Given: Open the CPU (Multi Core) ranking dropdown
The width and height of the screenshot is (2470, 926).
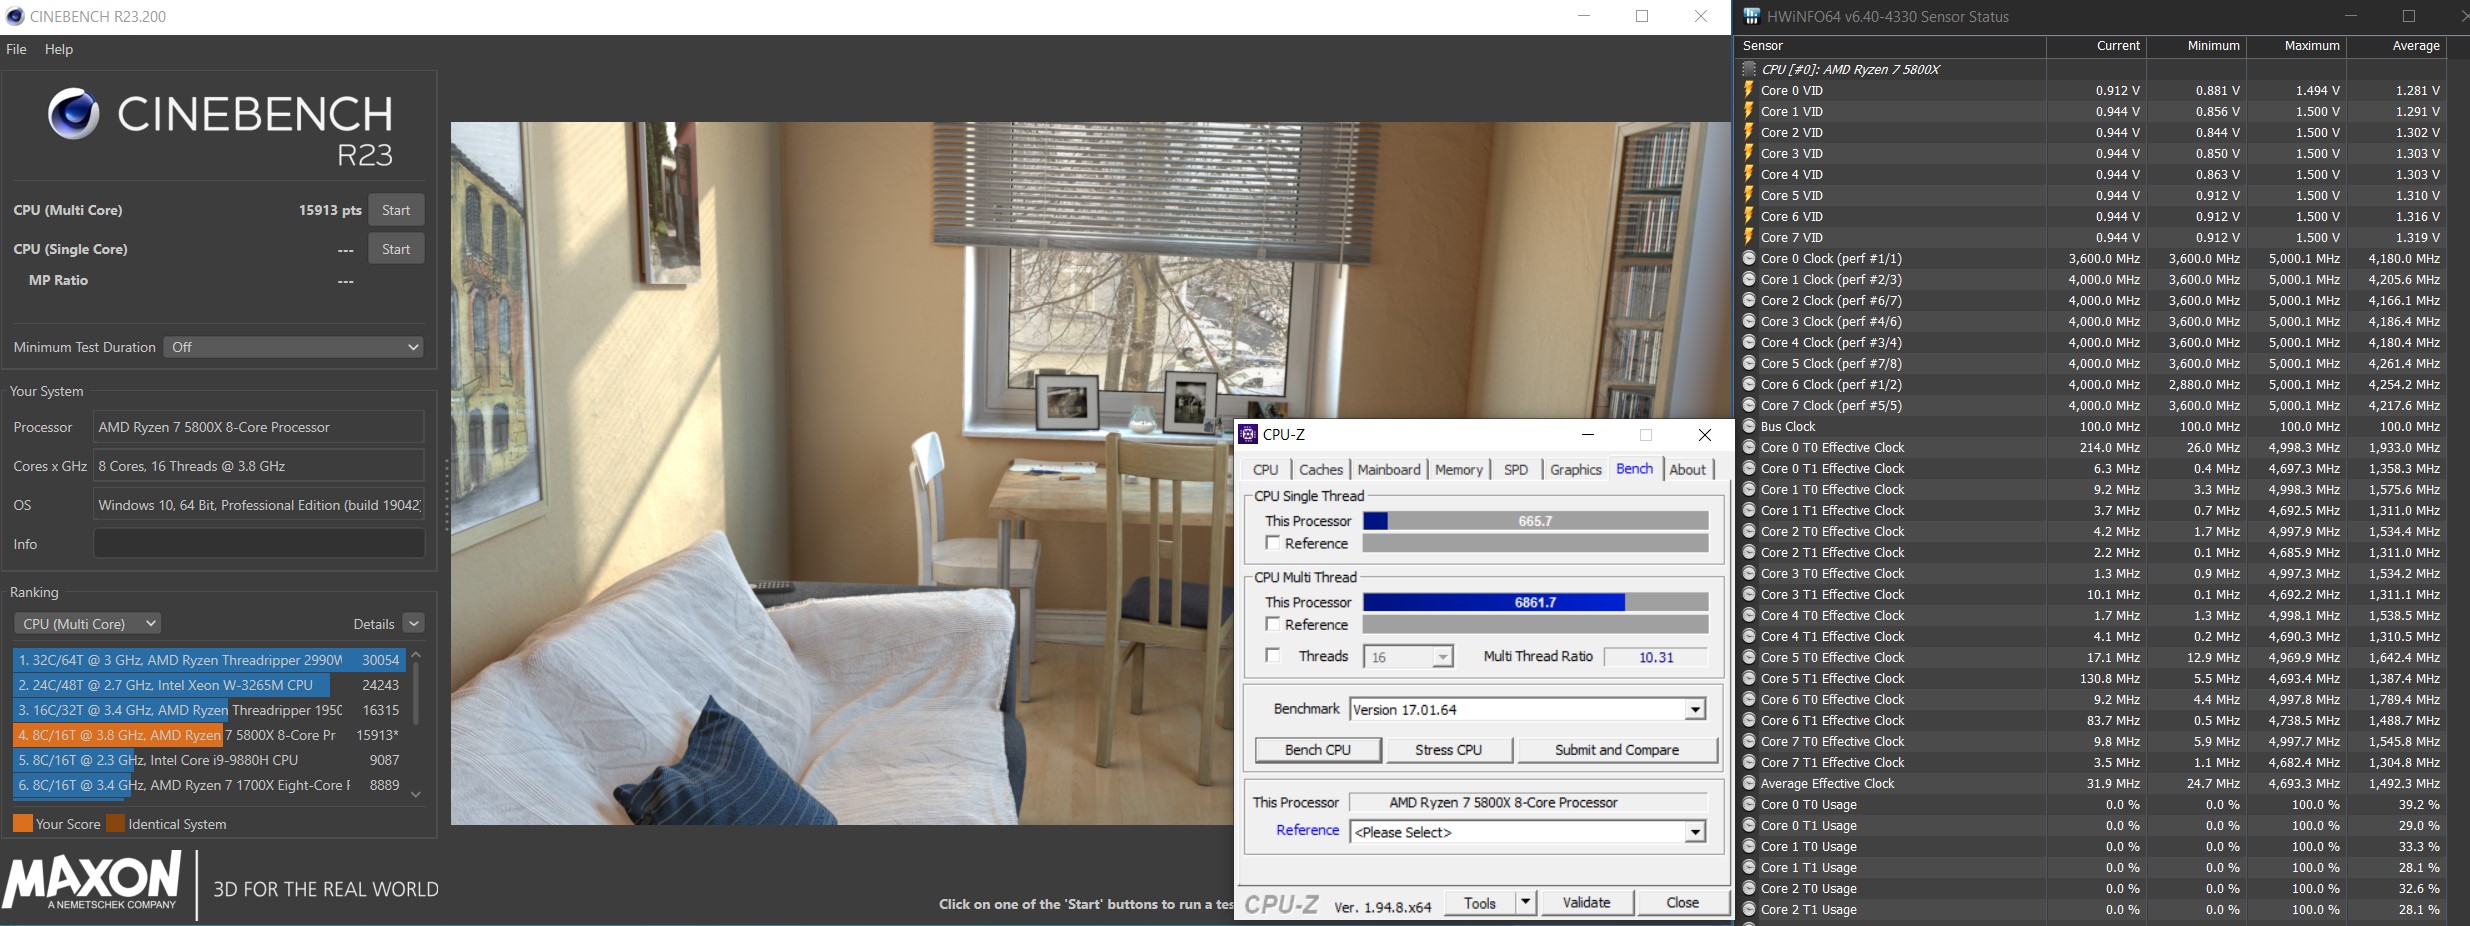Looking at the screenshot, I should point(87,623).
